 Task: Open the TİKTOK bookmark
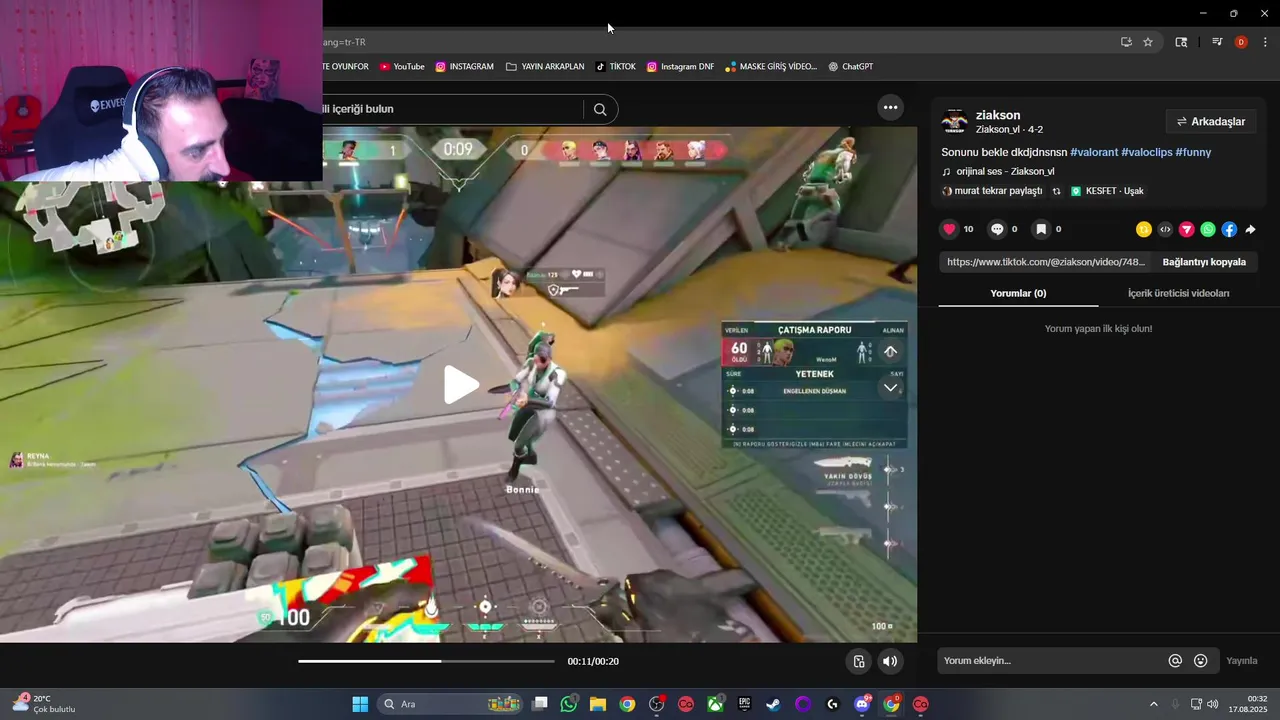pyautogui.click(x=615, y=67)
